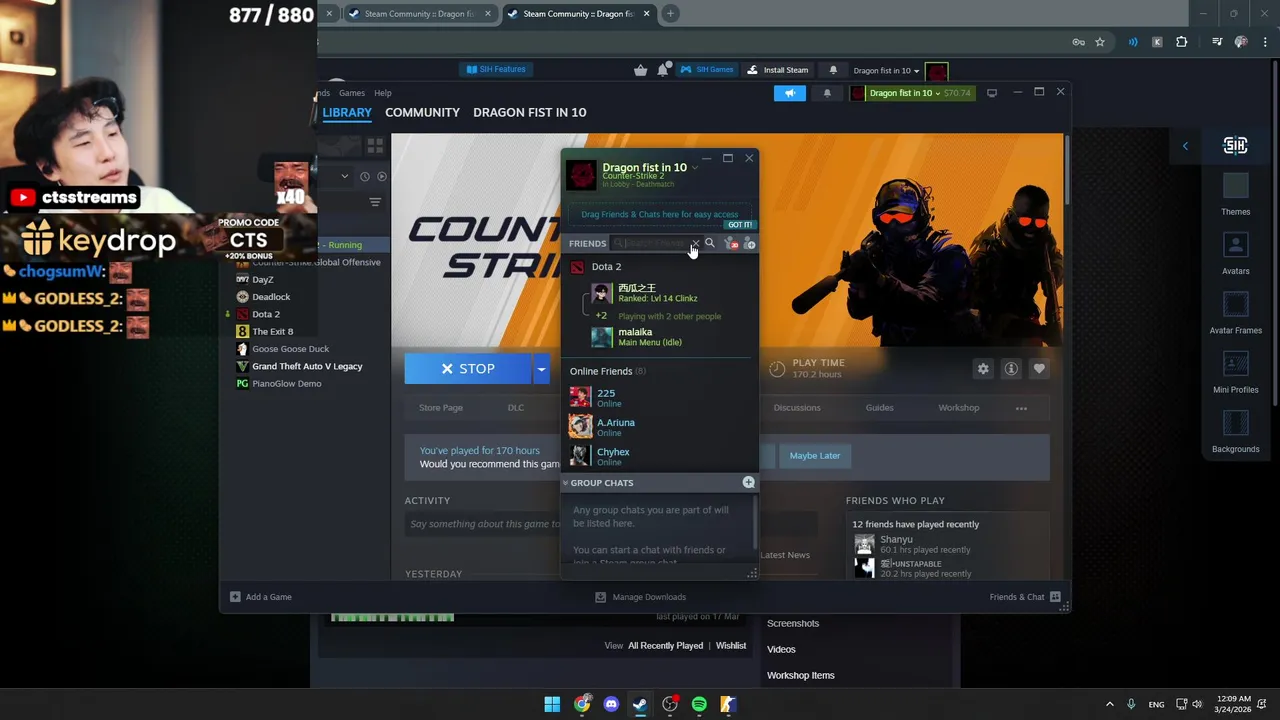Open Discussions tab
1280x720 pixels.
tap(797, 408)
